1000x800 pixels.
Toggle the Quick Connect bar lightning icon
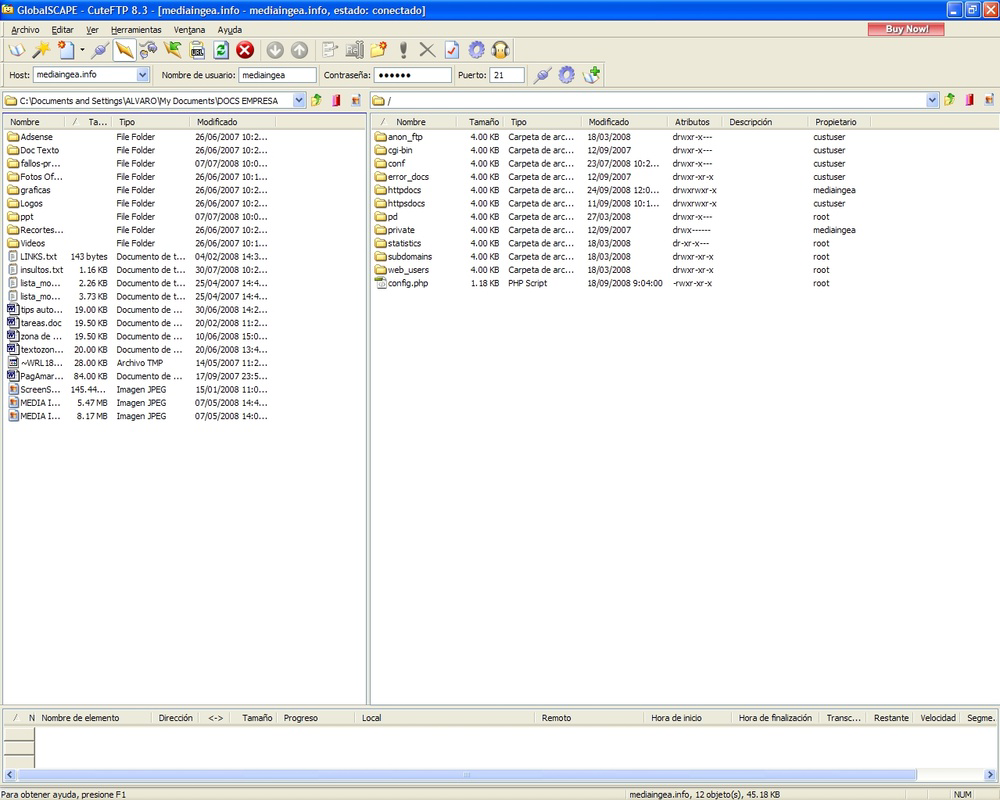point(124,50)
